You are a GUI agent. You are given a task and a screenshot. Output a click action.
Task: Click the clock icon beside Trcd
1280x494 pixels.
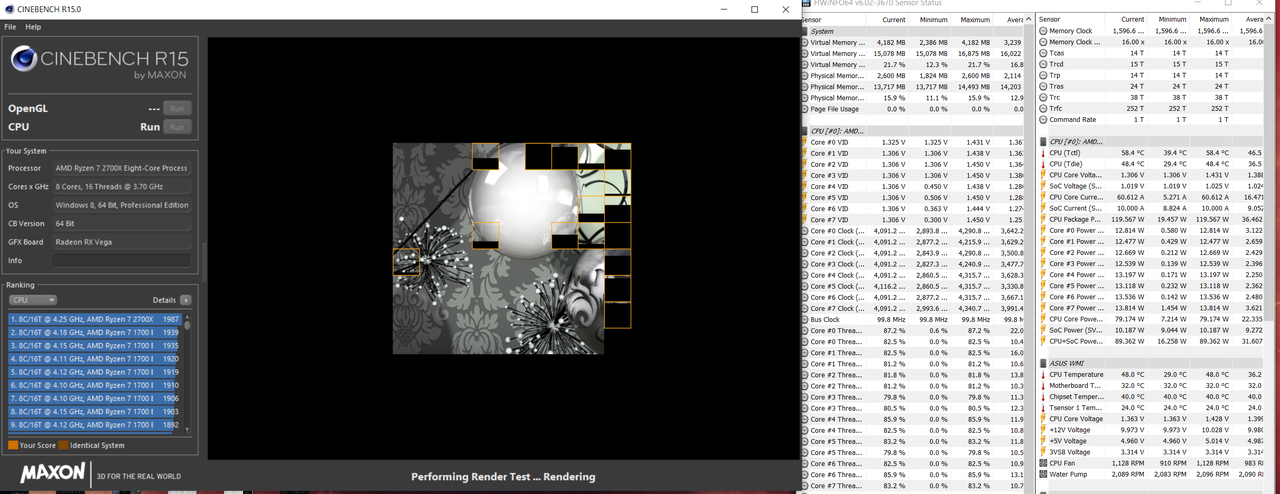click(1043, 64)
